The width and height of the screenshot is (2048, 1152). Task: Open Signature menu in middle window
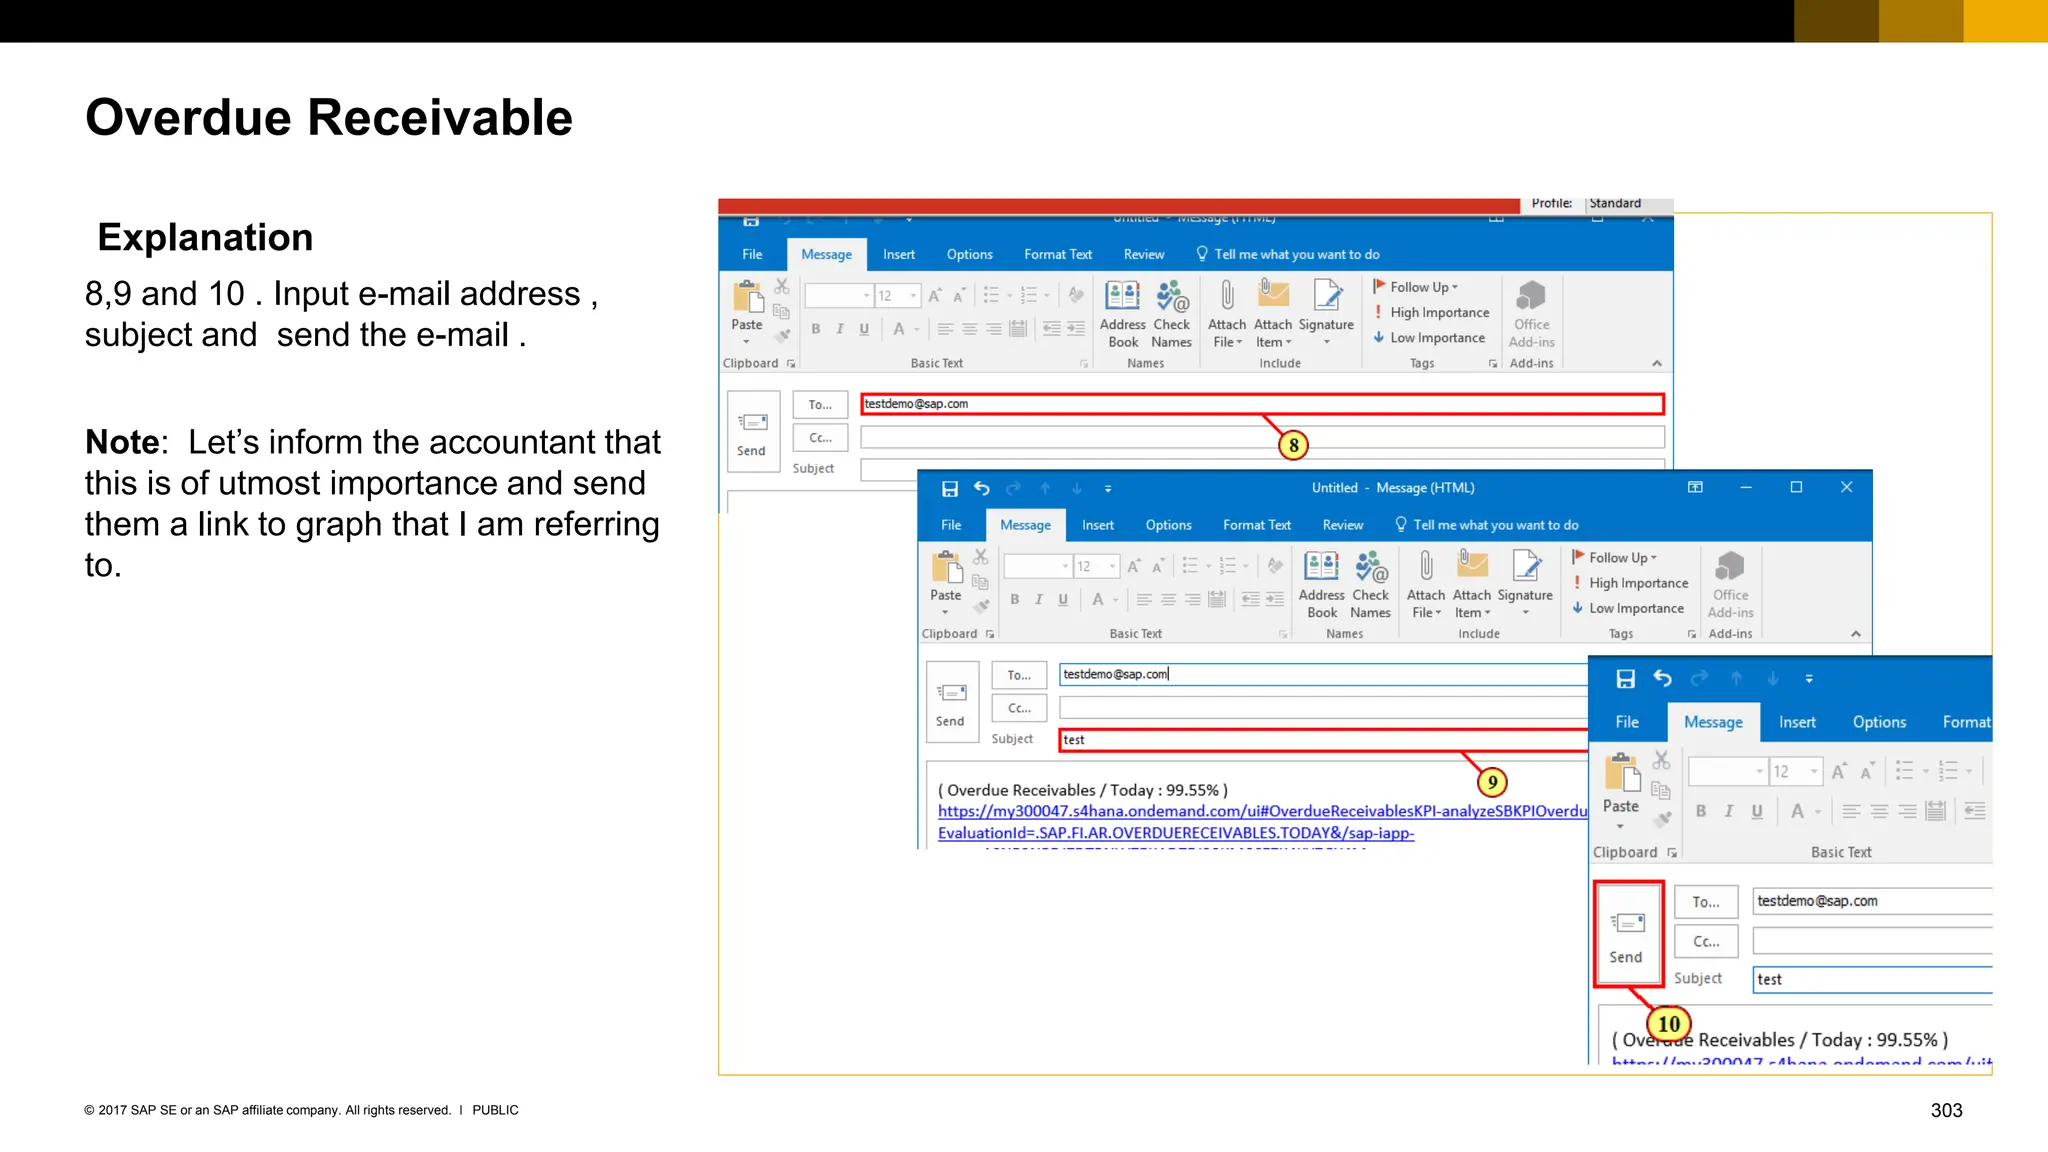[1525, 585]
